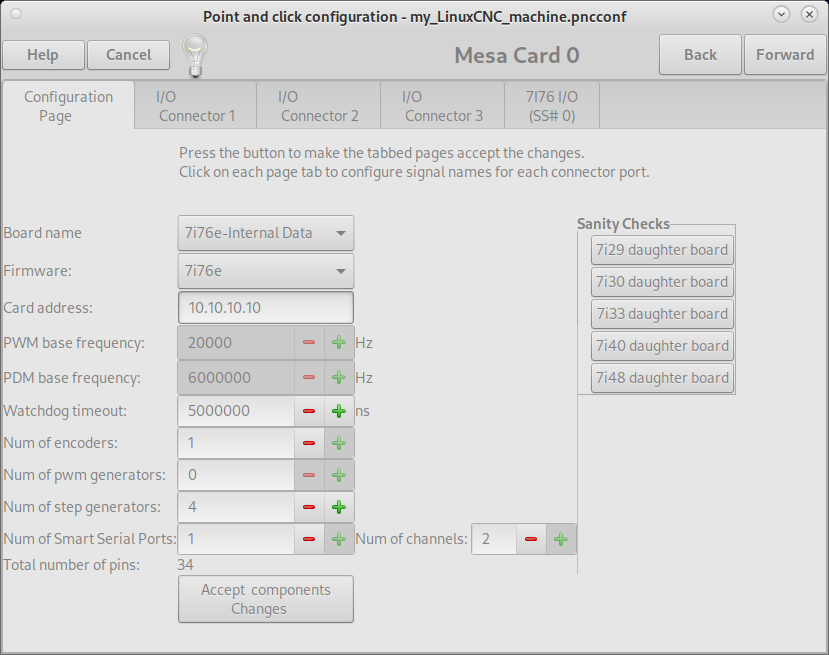Click the Num of step generators field
This screenshot has width=829, height=655.
click(236, 507)
